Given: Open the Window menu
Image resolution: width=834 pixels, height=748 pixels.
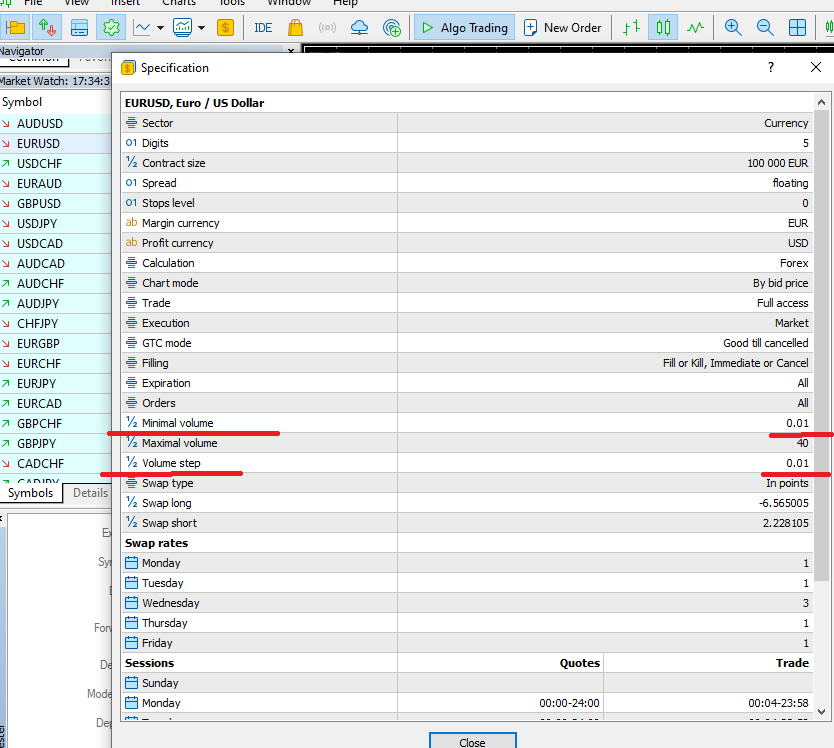Looking at the screenshot, I should (x=289, y=3).
